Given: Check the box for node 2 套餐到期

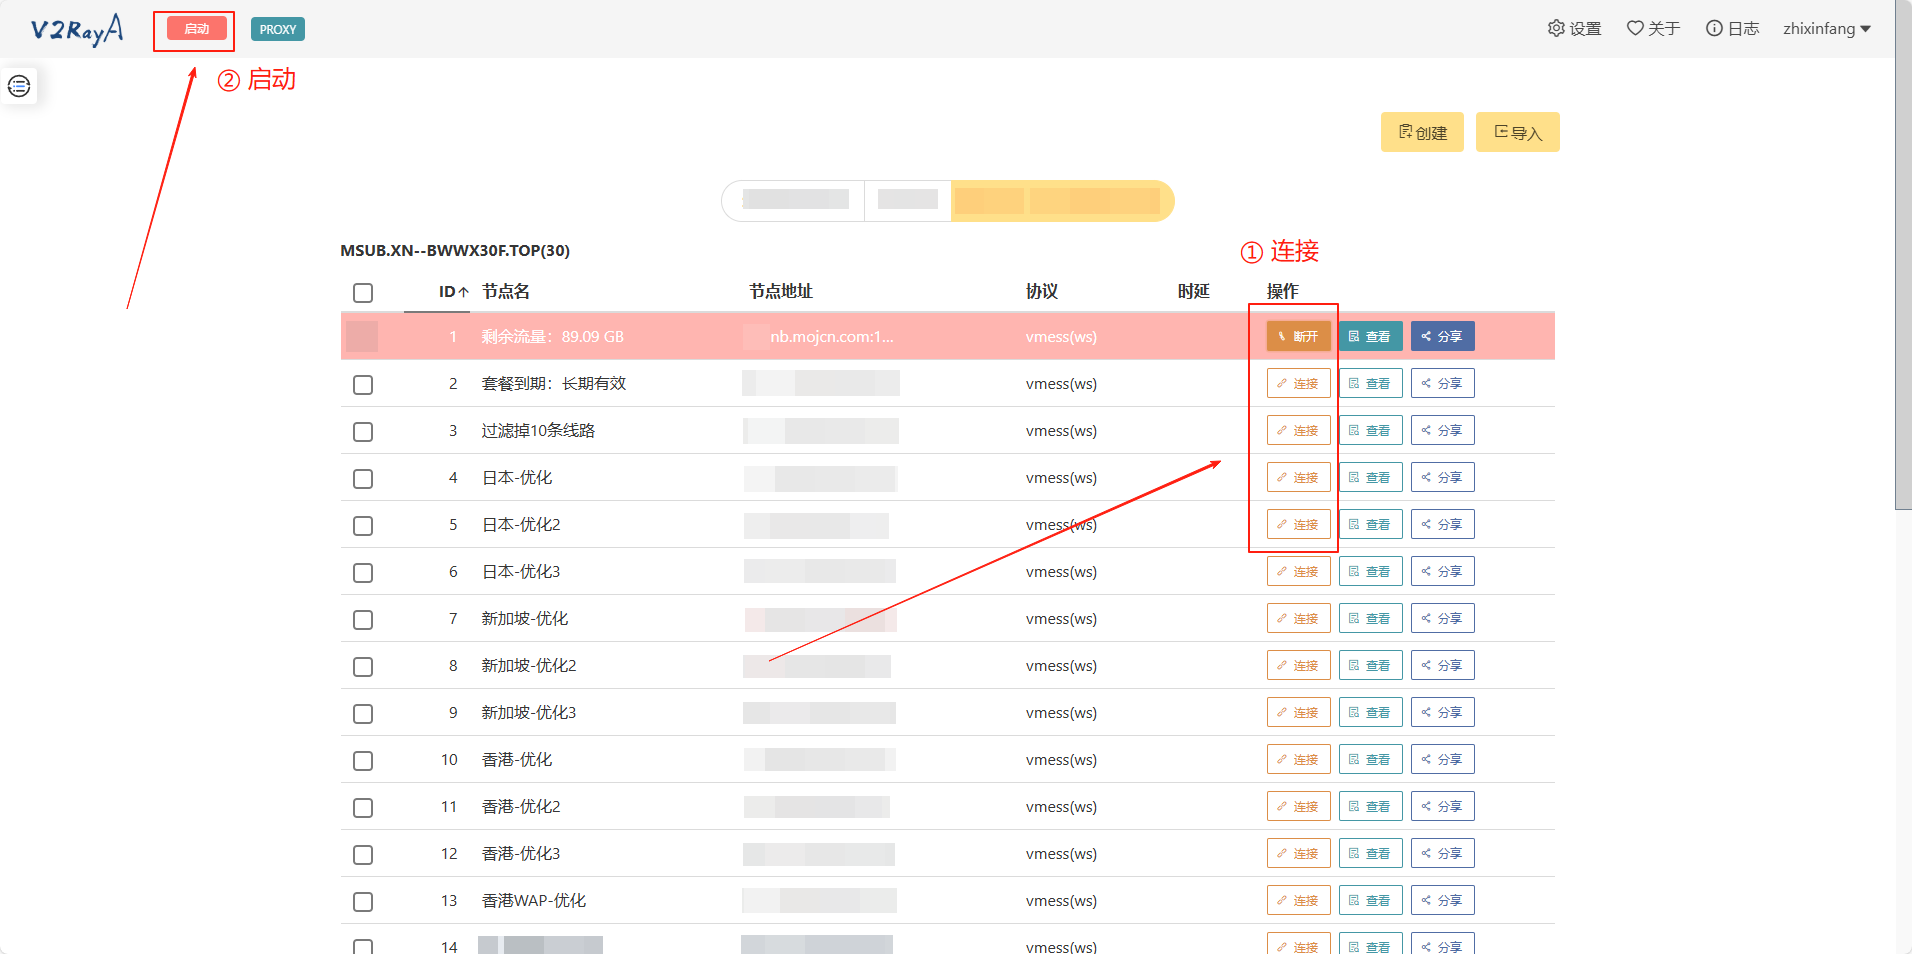Looking at the screenshot, I should pyautogui.click(x=363, y=385).
